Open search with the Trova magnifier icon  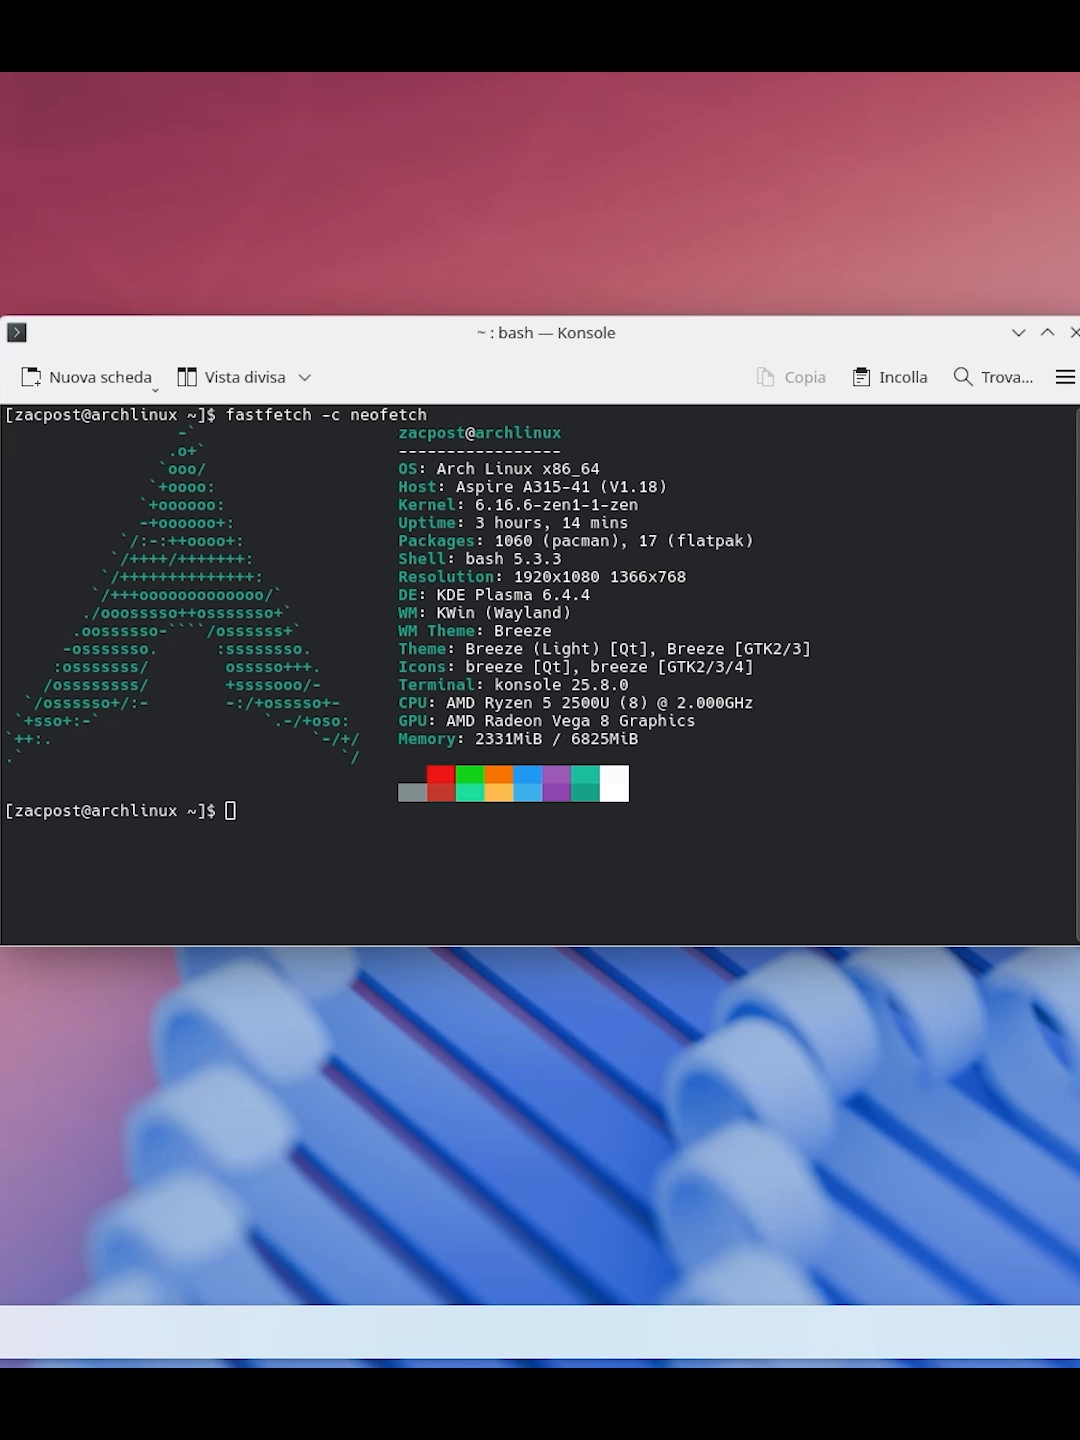(x=962, y=377)
